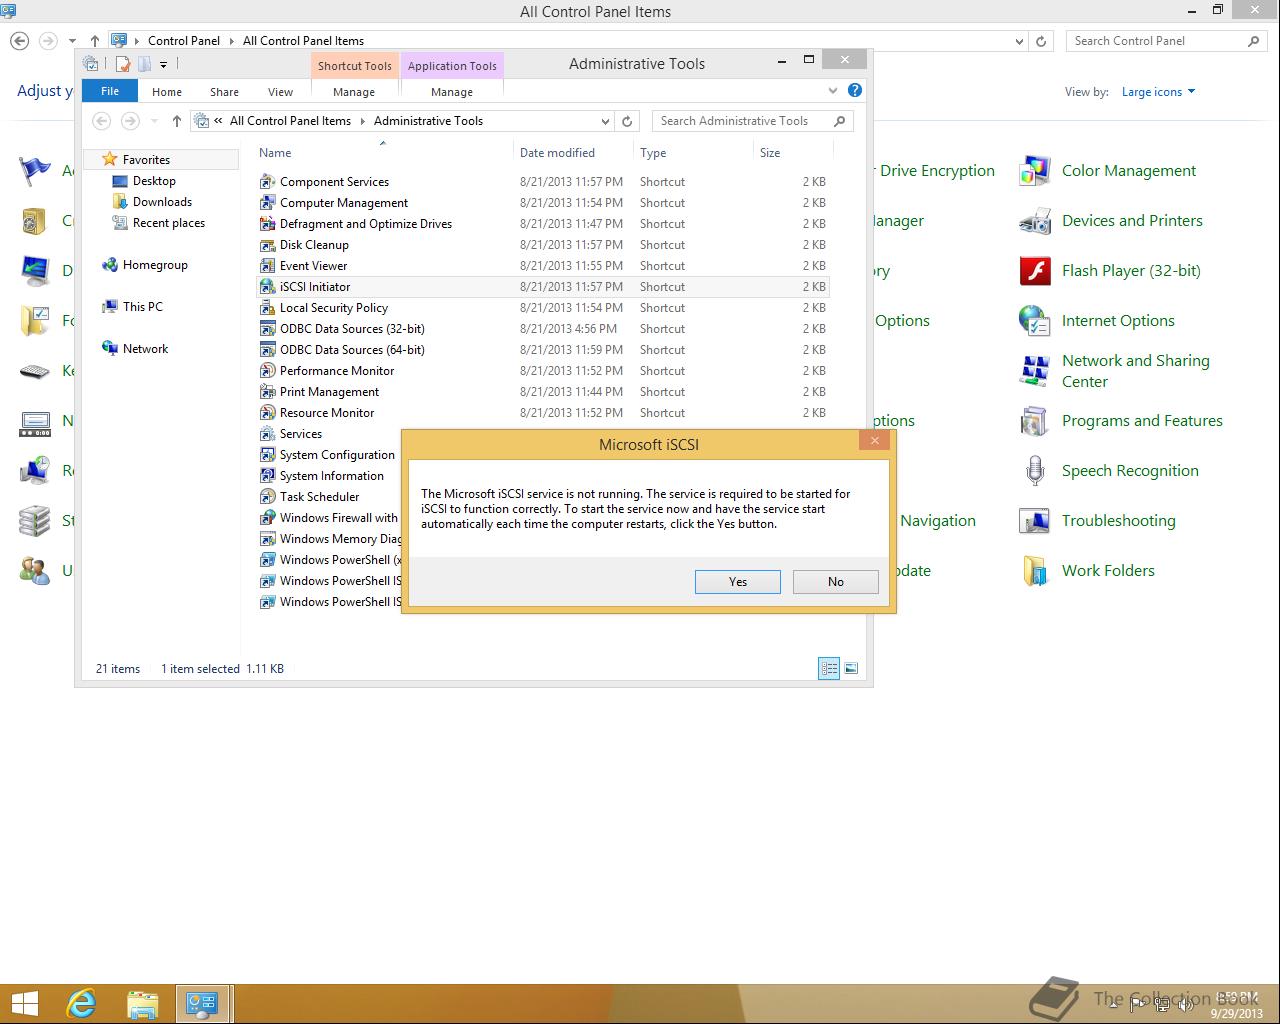
Task: Open Network and Sharing Center icon
Action: 1034,371
